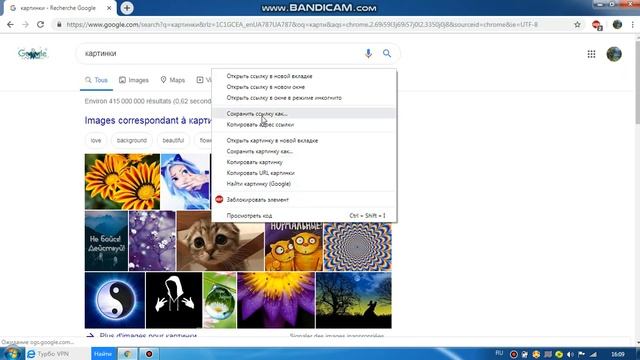Click the RU language indicator
Screen dimensions: 640x360
499,353
